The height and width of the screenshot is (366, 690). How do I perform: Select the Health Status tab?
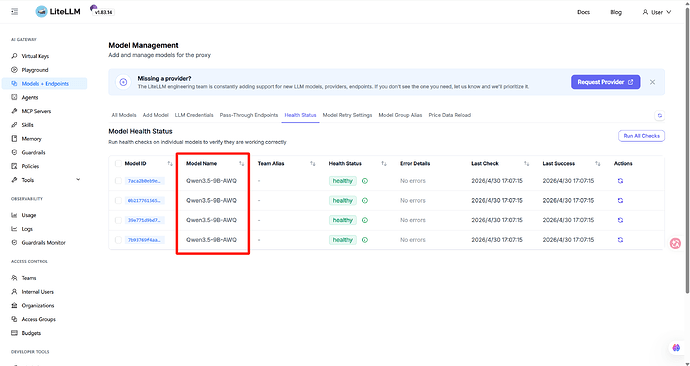point(301,115)
